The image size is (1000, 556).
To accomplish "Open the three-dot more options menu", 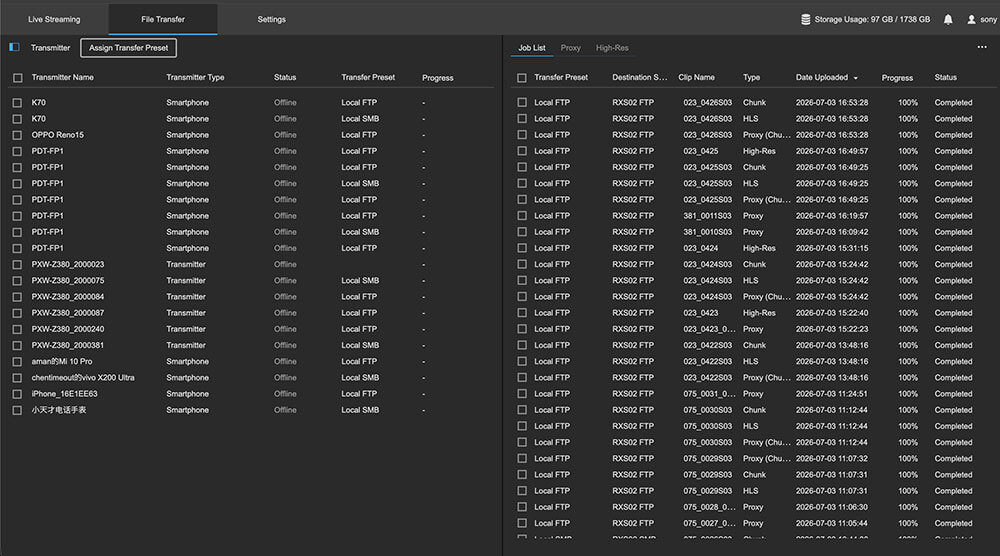I will (982, 47).
